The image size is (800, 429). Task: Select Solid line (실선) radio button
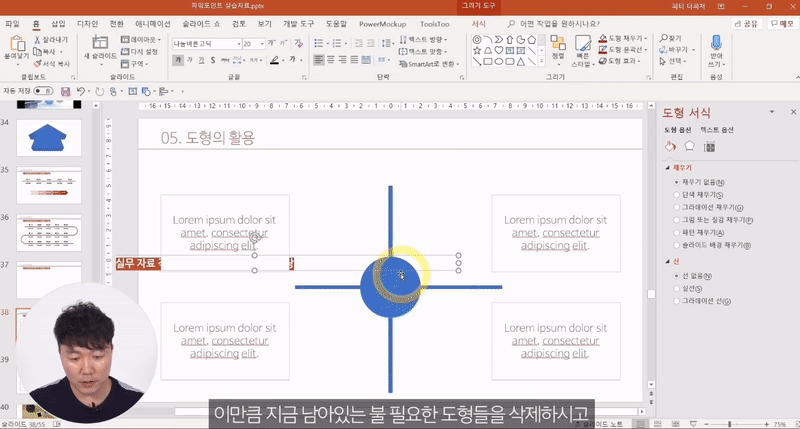pos(677,288)
